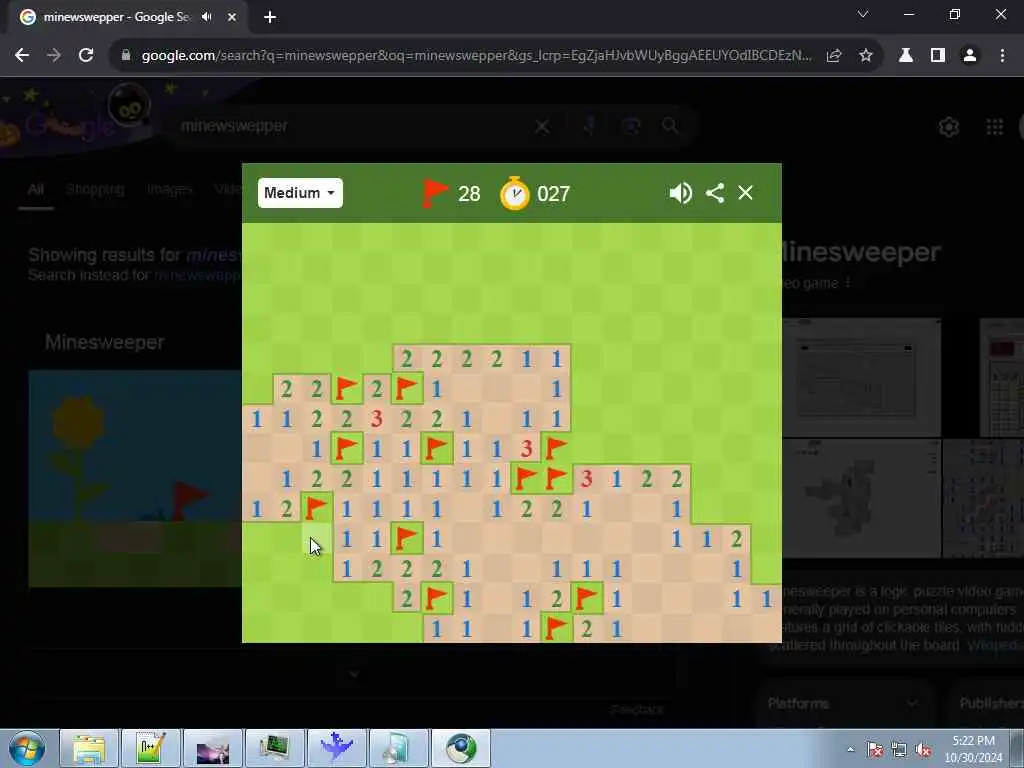Viewport: 1024px width, 768px height.
Task: Click the red flag counter icon
Action: [x=434, y=193]
